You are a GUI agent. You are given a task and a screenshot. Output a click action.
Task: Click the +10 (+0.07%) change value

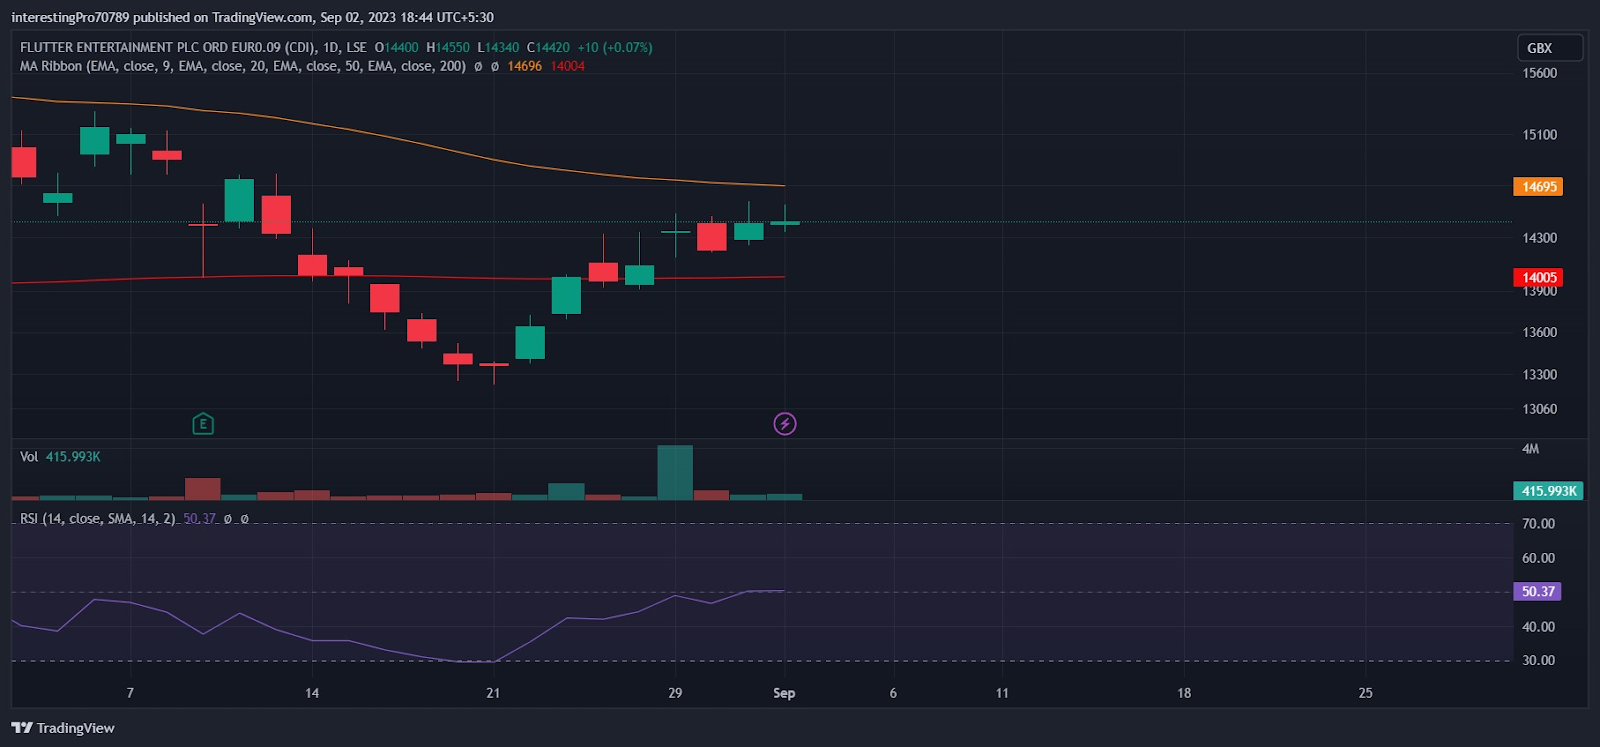[615, 47]
